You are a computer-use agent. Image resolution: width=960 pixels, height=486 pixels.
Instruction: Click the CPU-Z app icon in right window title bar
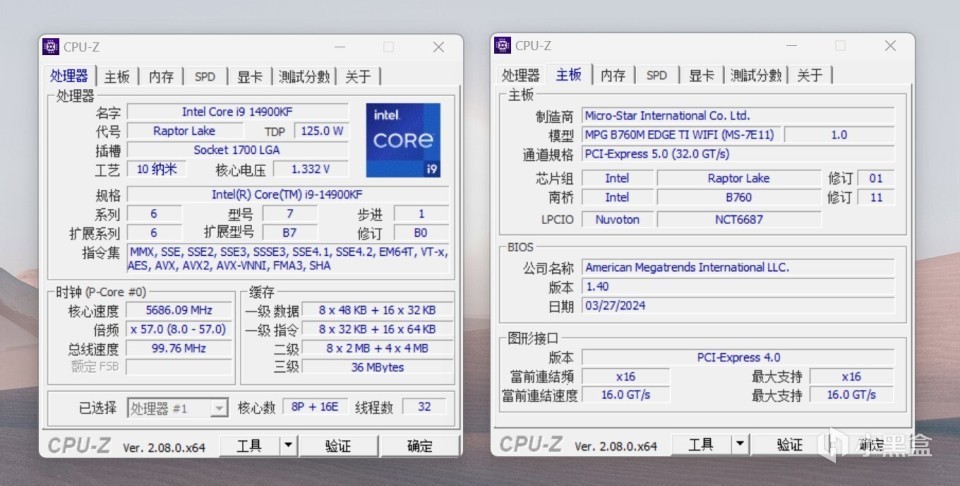pyautogui.click(x=503, y=45)
